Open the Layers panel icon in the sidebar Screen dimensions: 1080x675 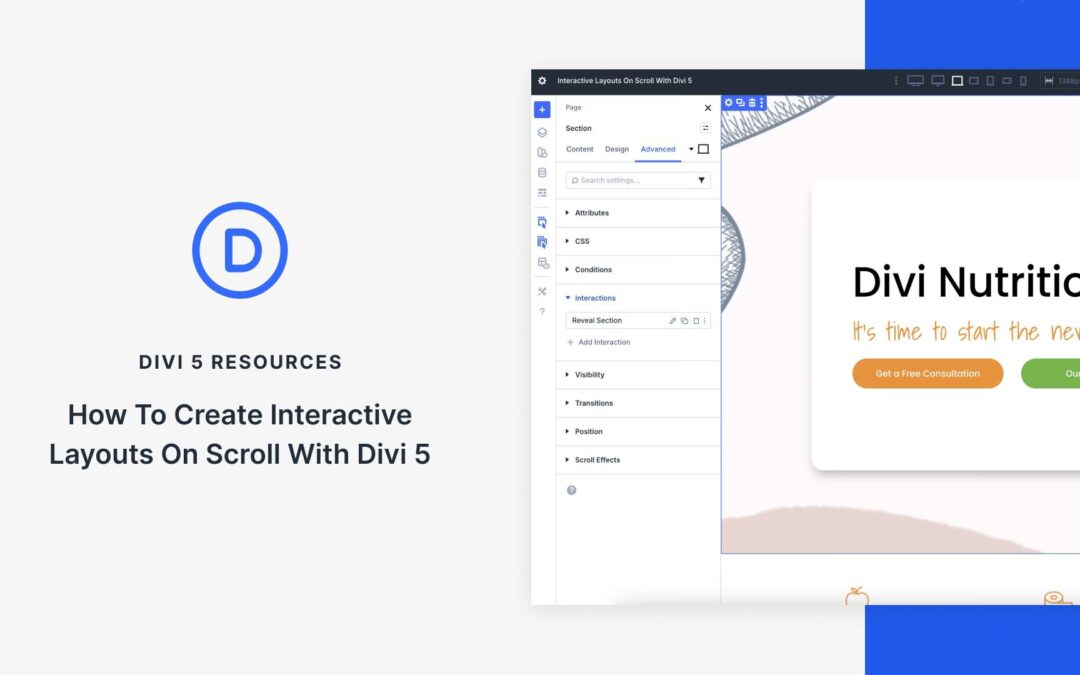(x=541, y=131)
